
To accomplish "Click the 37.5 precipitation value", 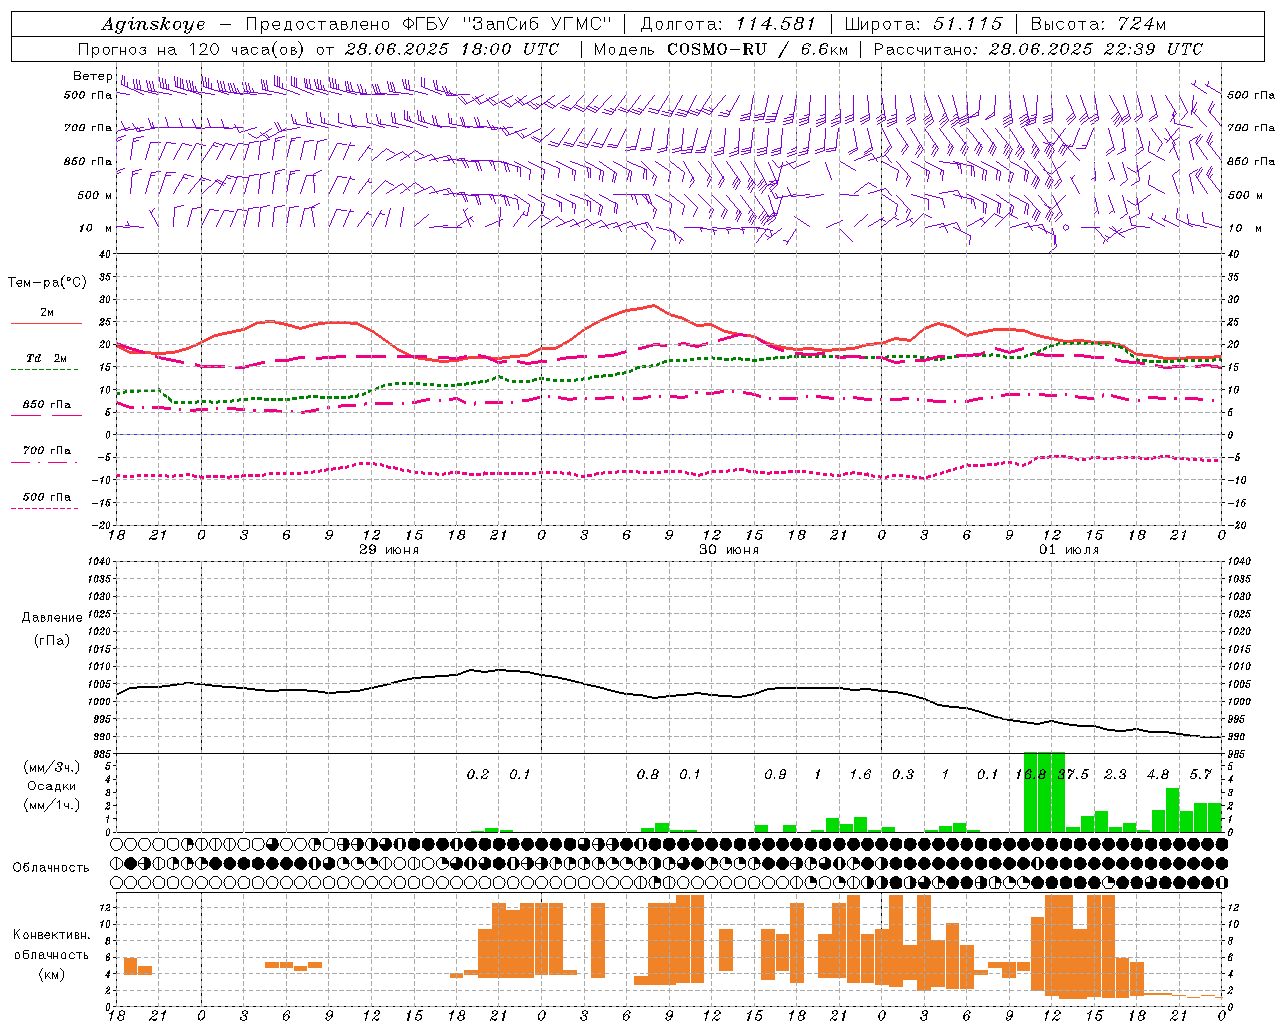I will pyautogui.click(x=1073, y=774).
